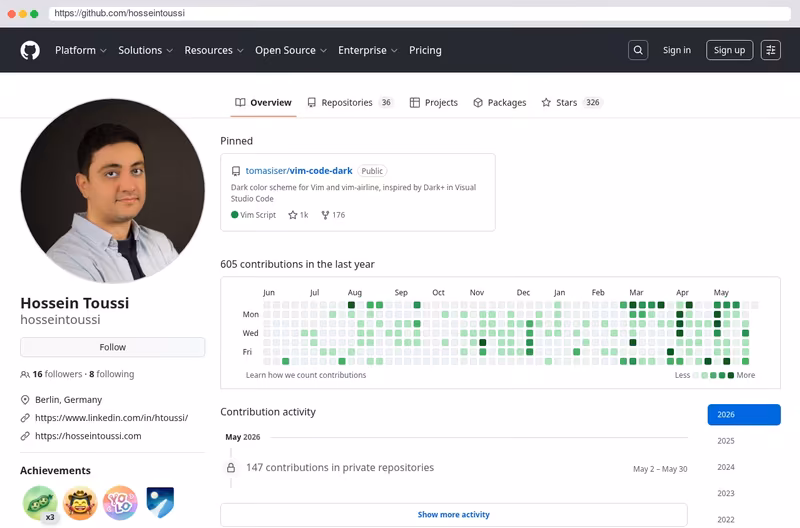Click Show more activity
The height and width of the screenshot is (528, 800).
(x=454, y=515)
